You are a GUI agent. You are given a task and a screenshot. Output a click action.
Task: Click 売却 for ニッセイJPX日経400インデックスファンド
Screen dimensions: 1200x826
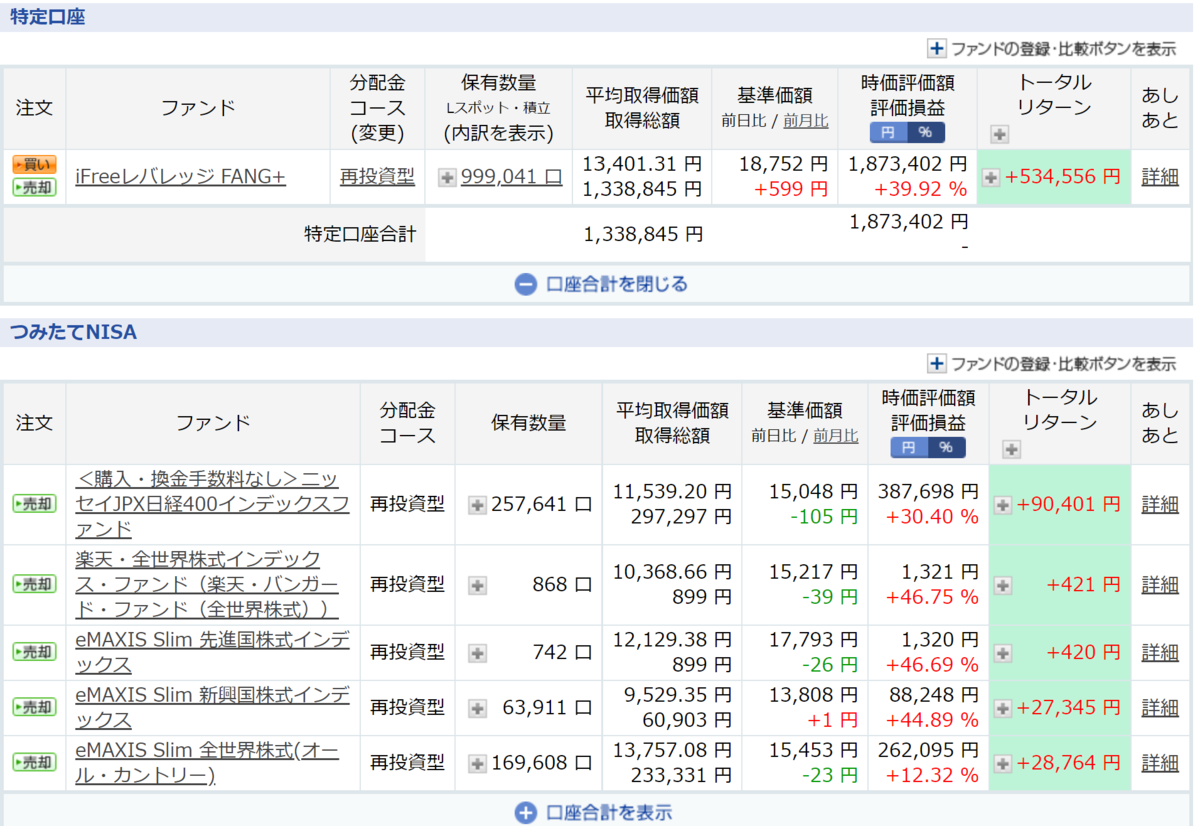(x=34, y=504)
